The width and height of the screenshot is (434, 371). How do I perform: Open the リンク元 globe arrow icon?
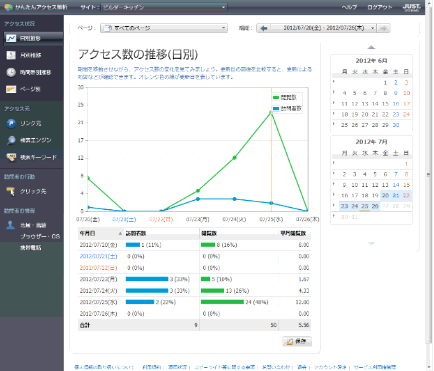(x=11, y=123)
